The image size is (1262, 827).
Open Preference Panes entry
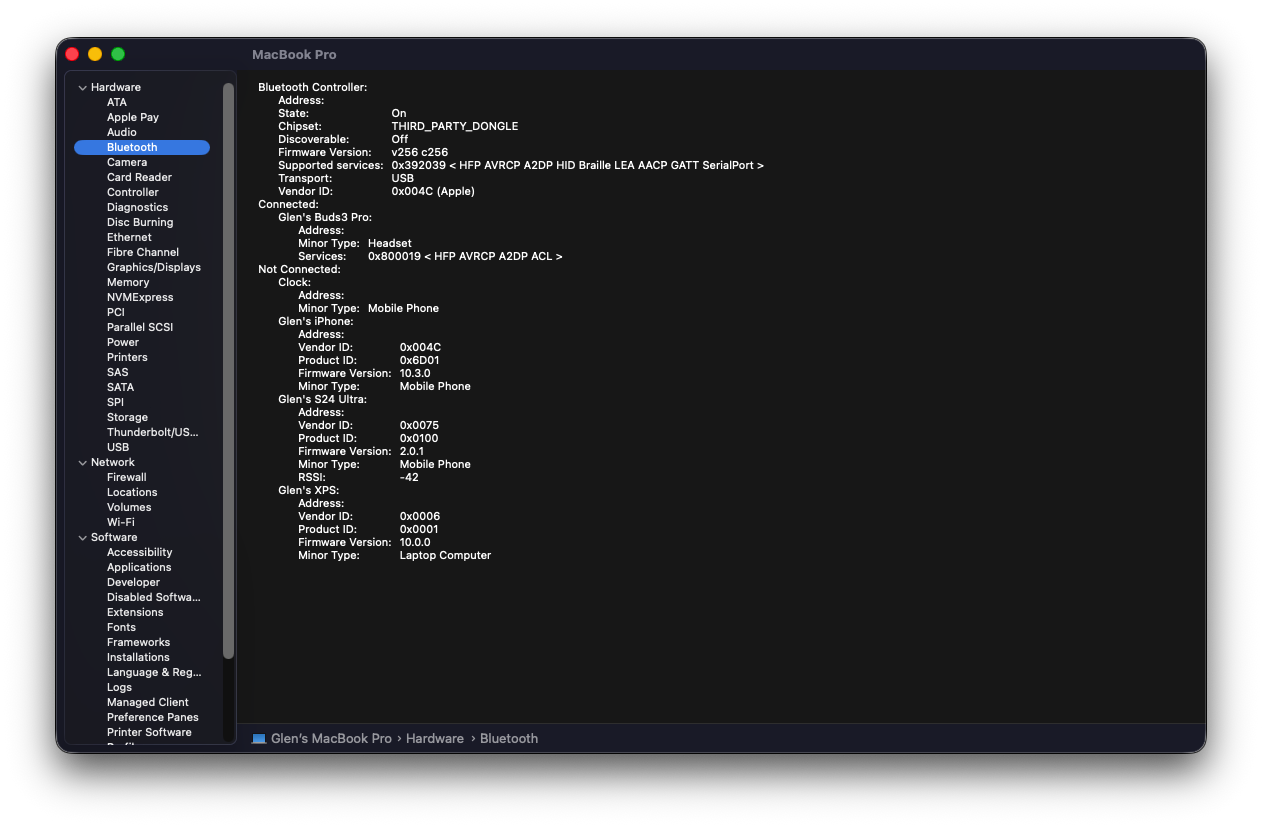point(153,717)
